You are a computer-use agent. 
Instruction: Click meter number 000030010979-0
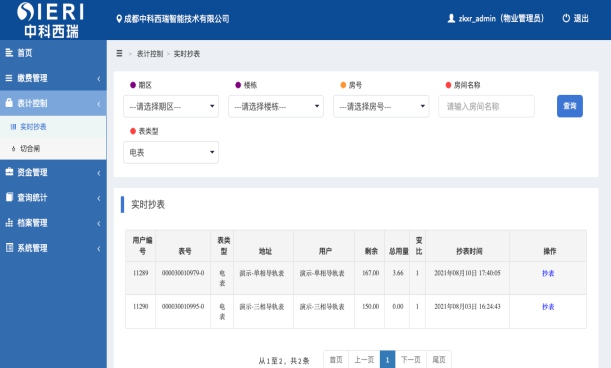pos(183,273)
